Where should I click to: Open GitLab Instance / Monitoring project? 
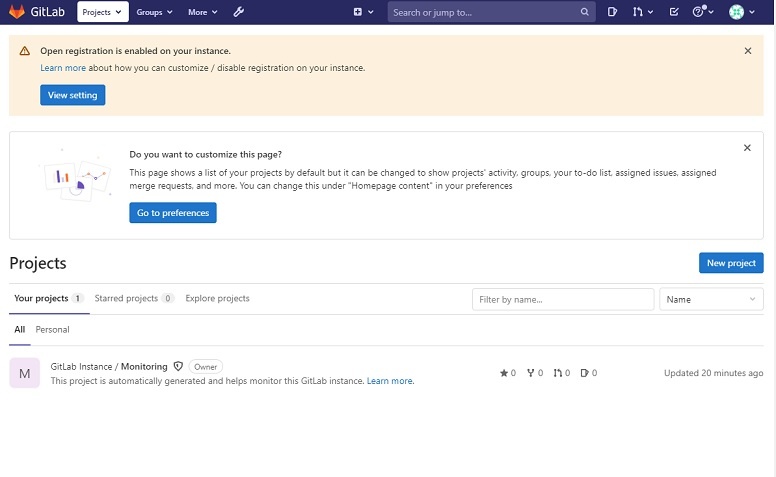[x=109, y=367]
